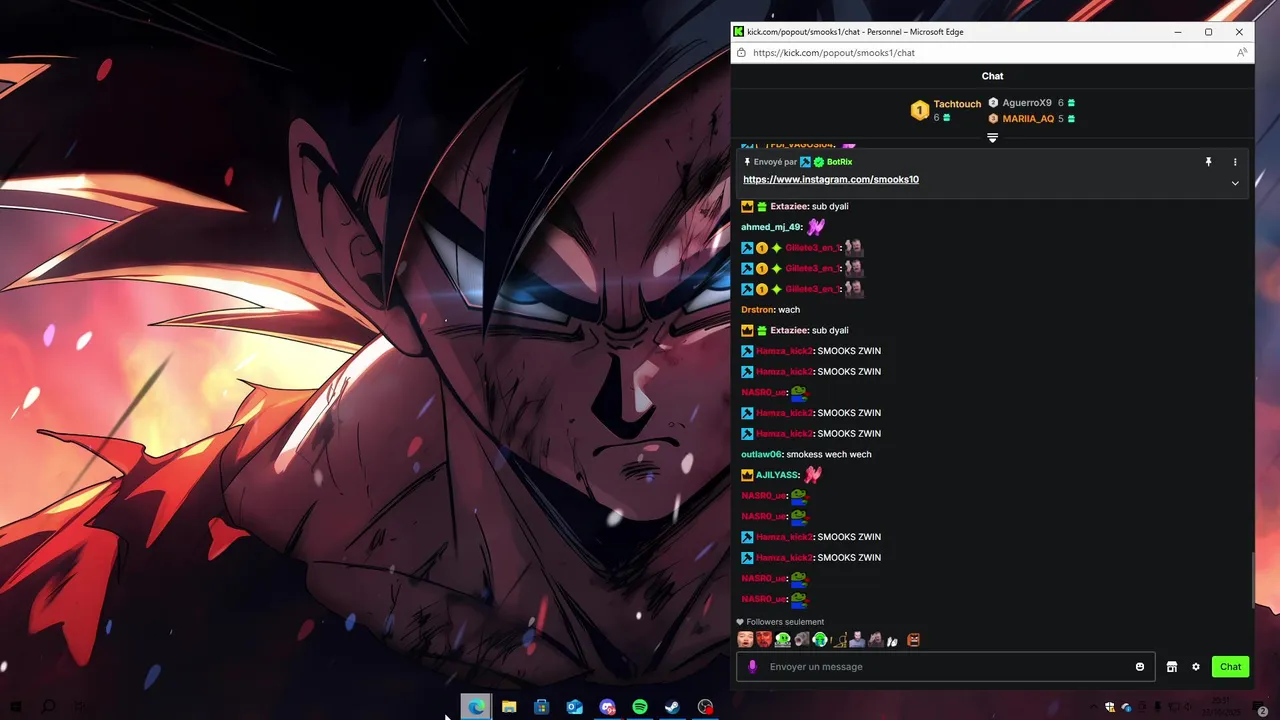The height and width of the screenshot is (720, 1280).
Task: Open Spotify from the taskbar
Action: (x=640, y=707)
